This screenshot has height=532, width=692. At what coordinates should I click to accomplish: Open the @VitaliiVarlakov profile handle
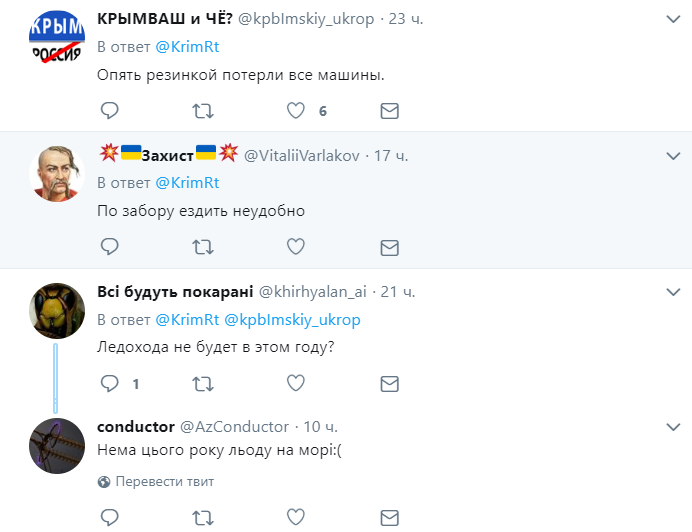[x=301, y=156]
